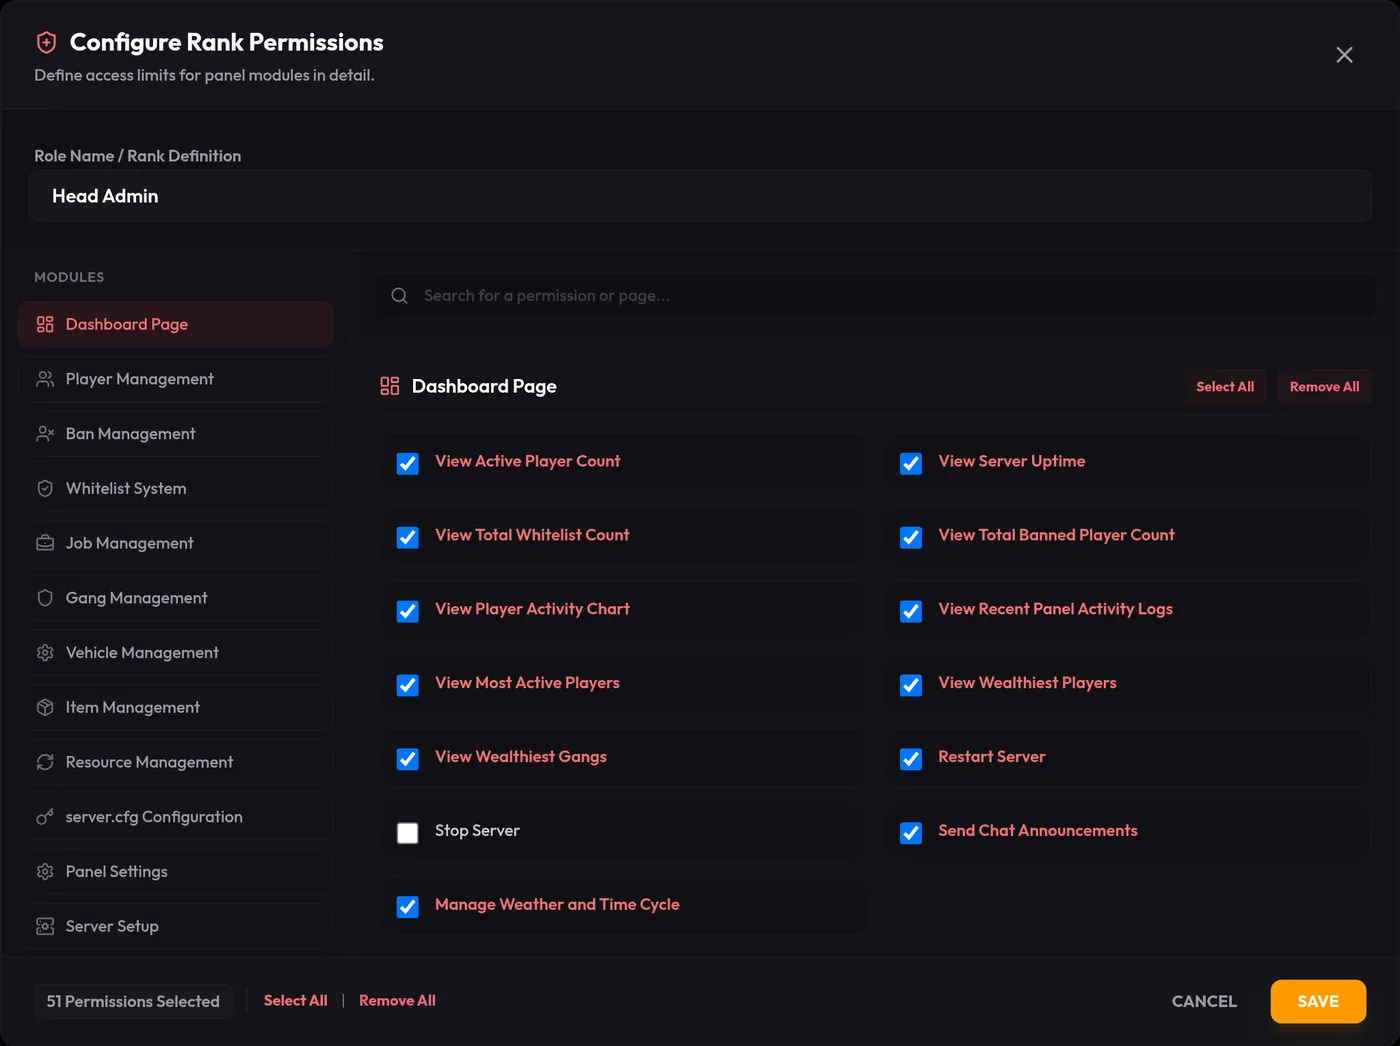Click the orange SAVE button

pyautogui.click(x=1318, y=1001)
